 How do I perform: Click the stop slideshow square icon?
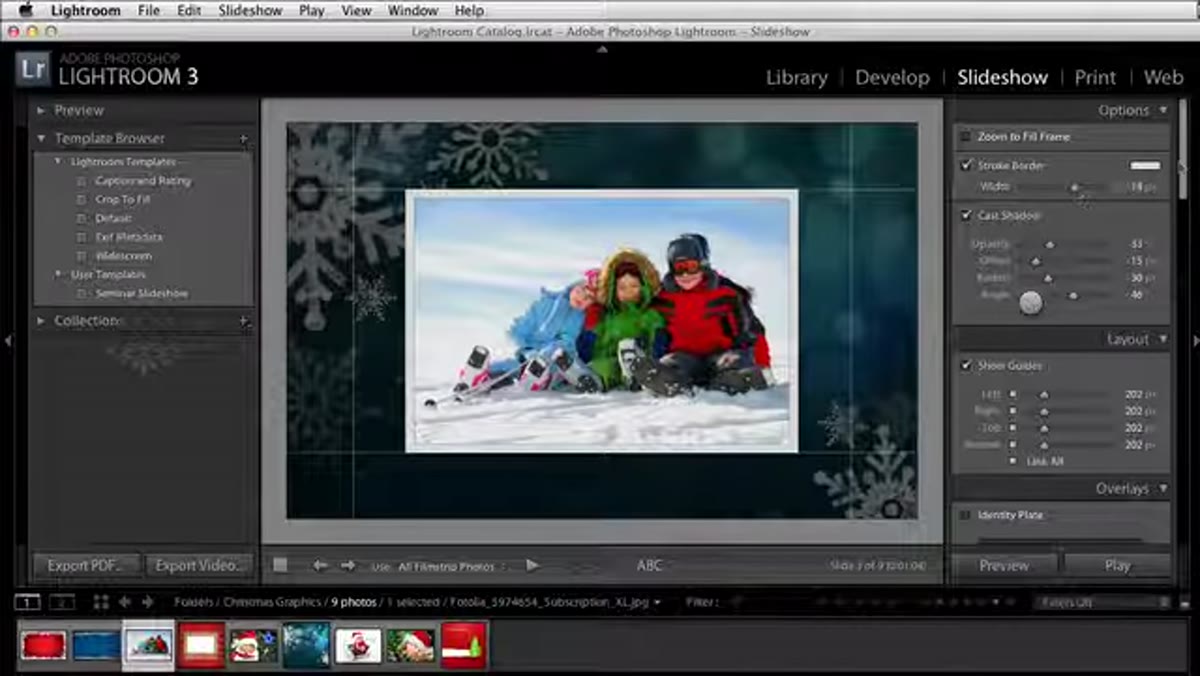[280, 565]
